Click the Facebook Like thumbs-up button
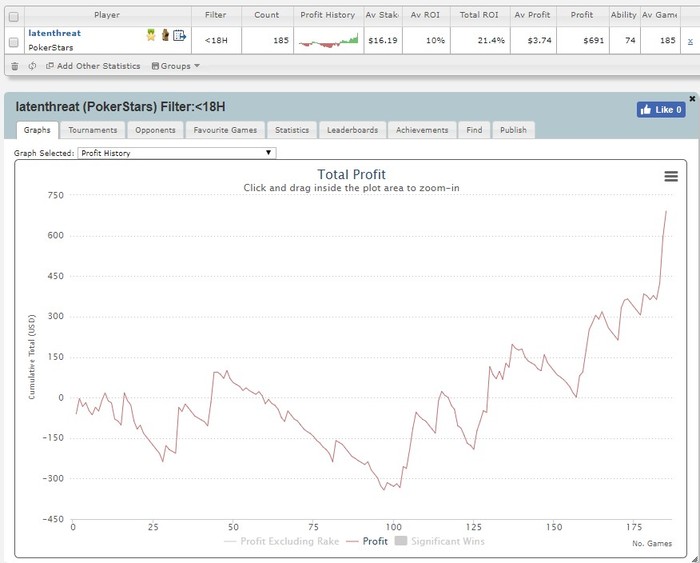The image size is (700, 563). 661,109
